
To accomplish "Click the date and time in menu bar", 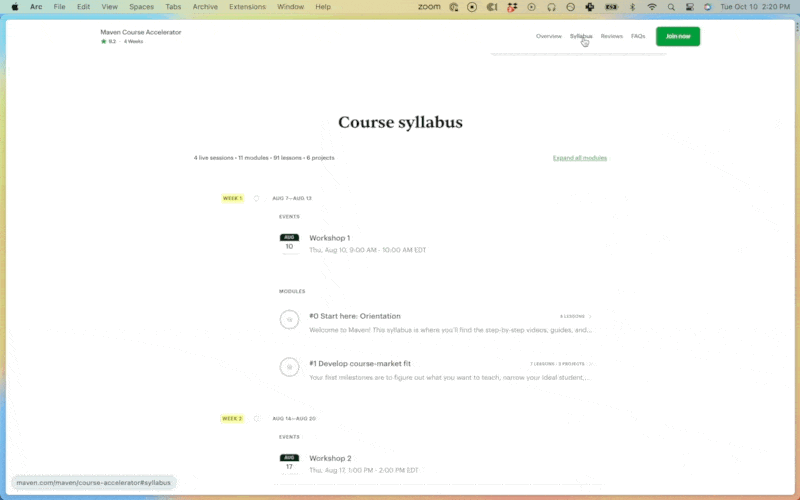I will [755, 7].
